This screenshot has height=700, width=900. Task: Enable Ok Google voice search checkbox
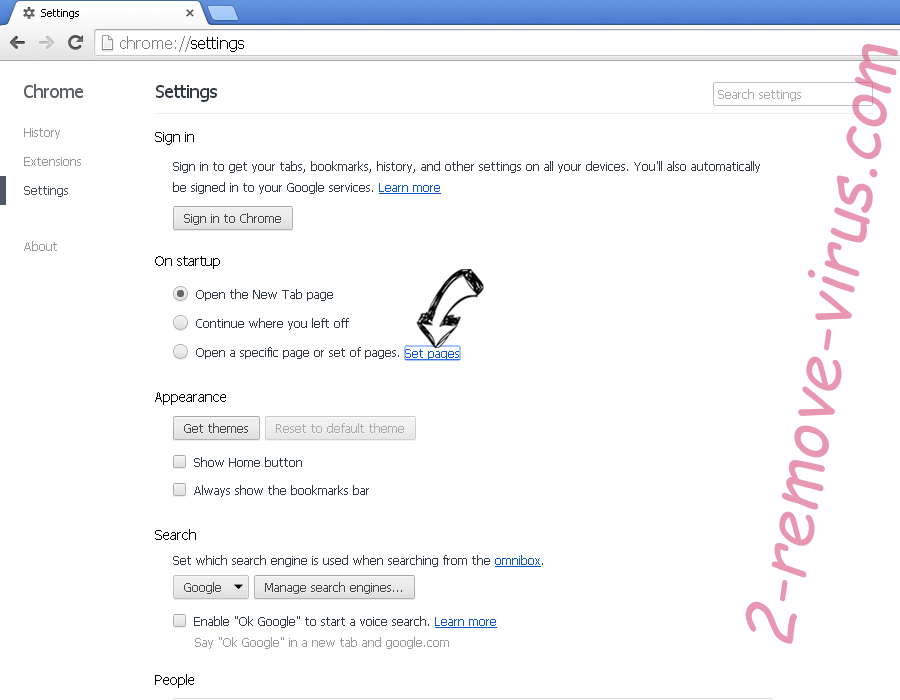(180, 620)
